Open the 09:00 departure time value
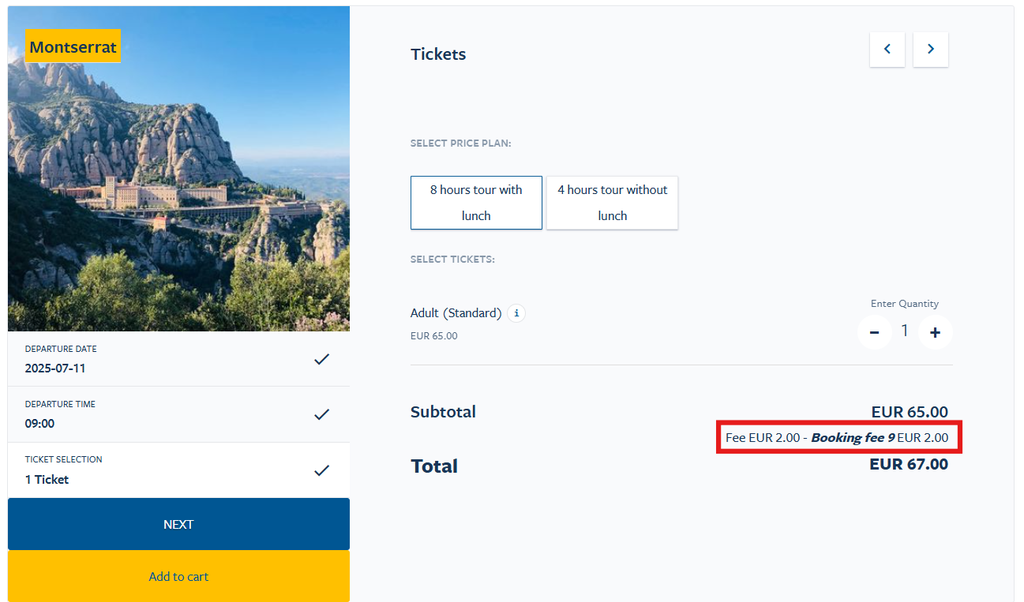This screenshot has height=602, width=1024. pyautogui.click(x=40, y=424)
